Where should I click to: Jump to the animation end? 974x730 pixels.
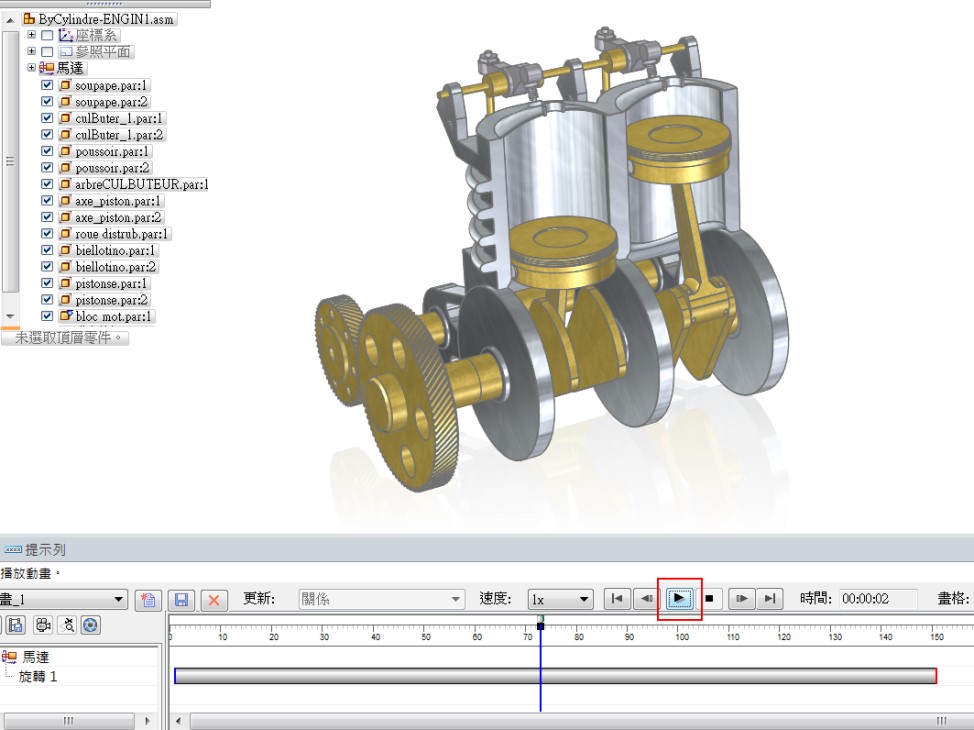tap(768, 599)
